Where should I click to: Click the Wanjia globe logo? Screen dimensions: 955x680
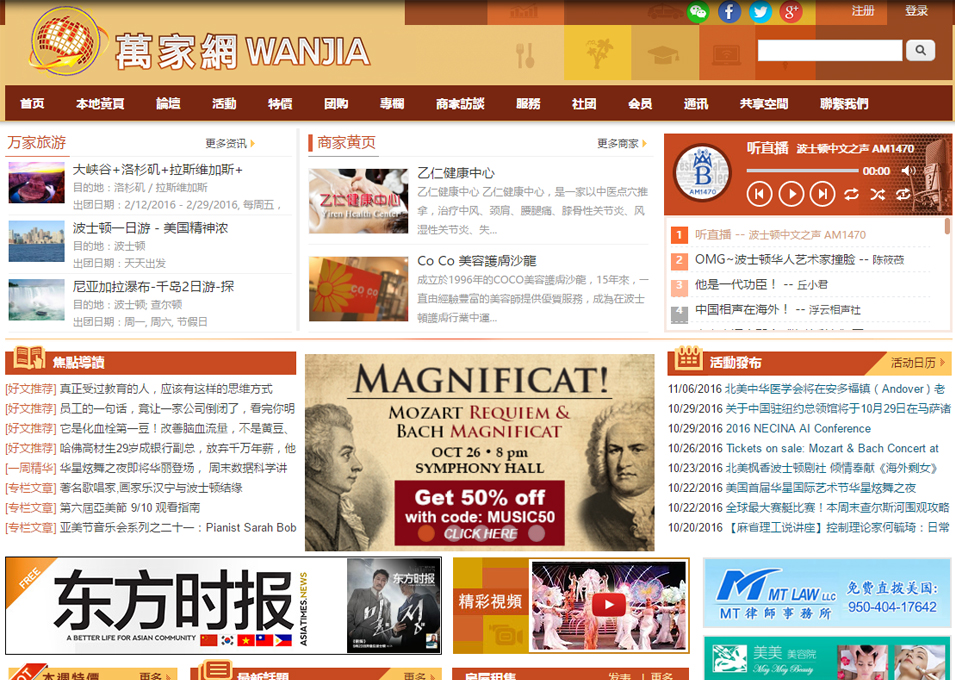[x=65, y=41]
